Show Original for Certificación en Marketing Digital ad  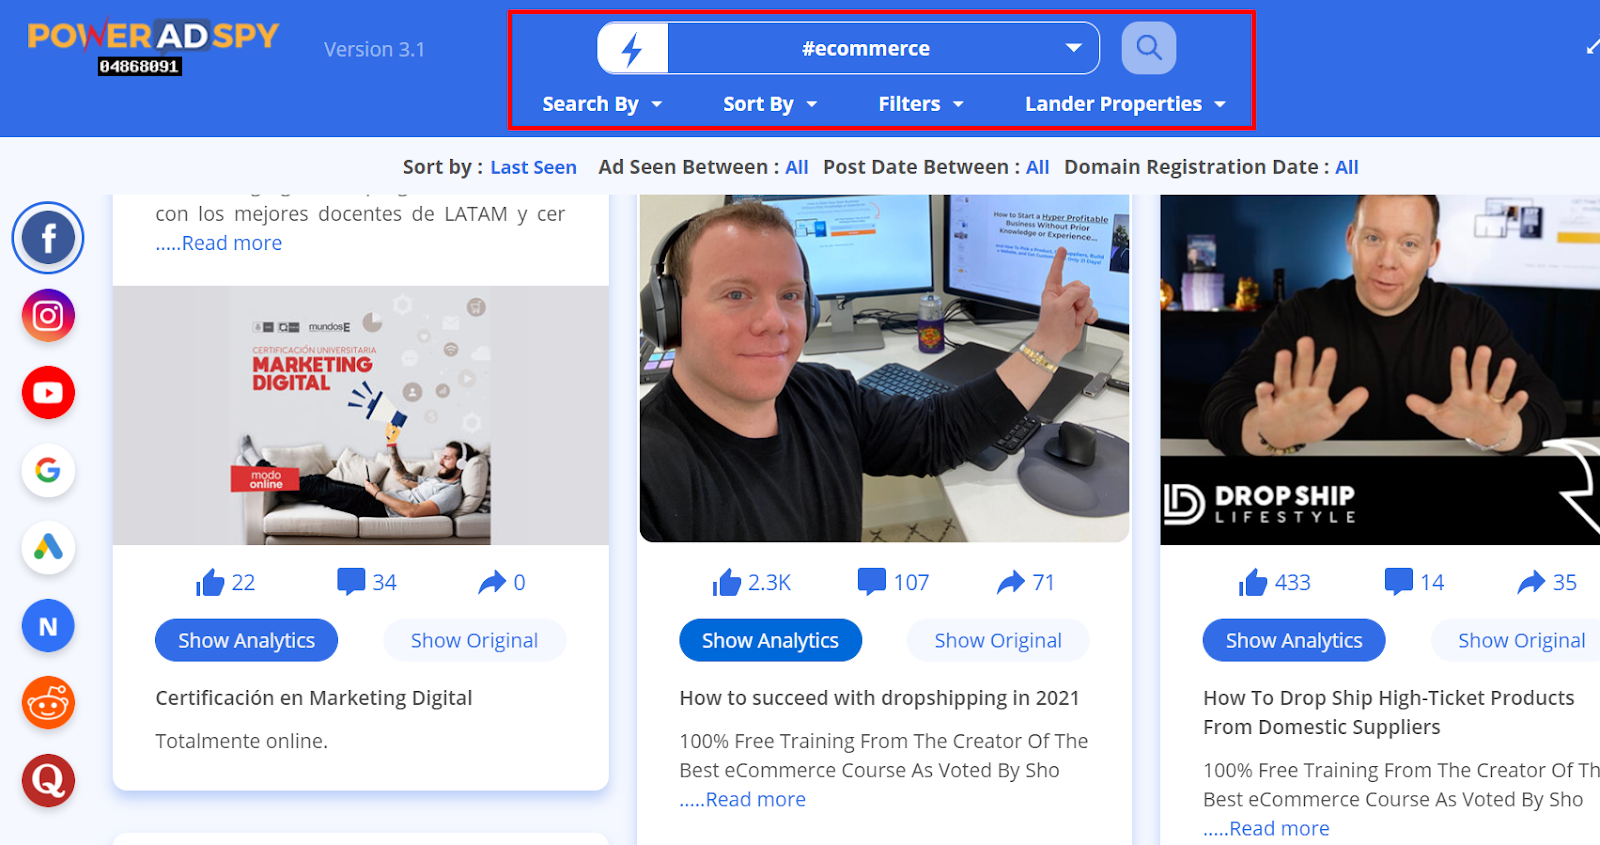(474, 640)
